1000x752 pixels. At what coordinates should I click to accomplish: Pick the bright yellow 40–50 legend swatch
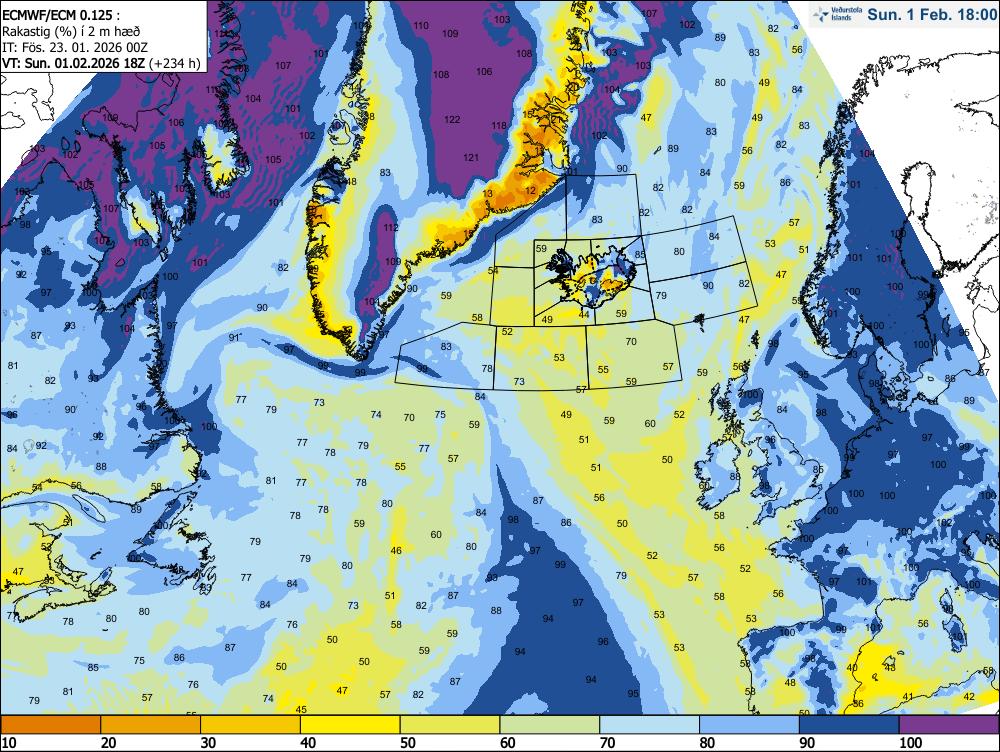(x=350, y=725)
